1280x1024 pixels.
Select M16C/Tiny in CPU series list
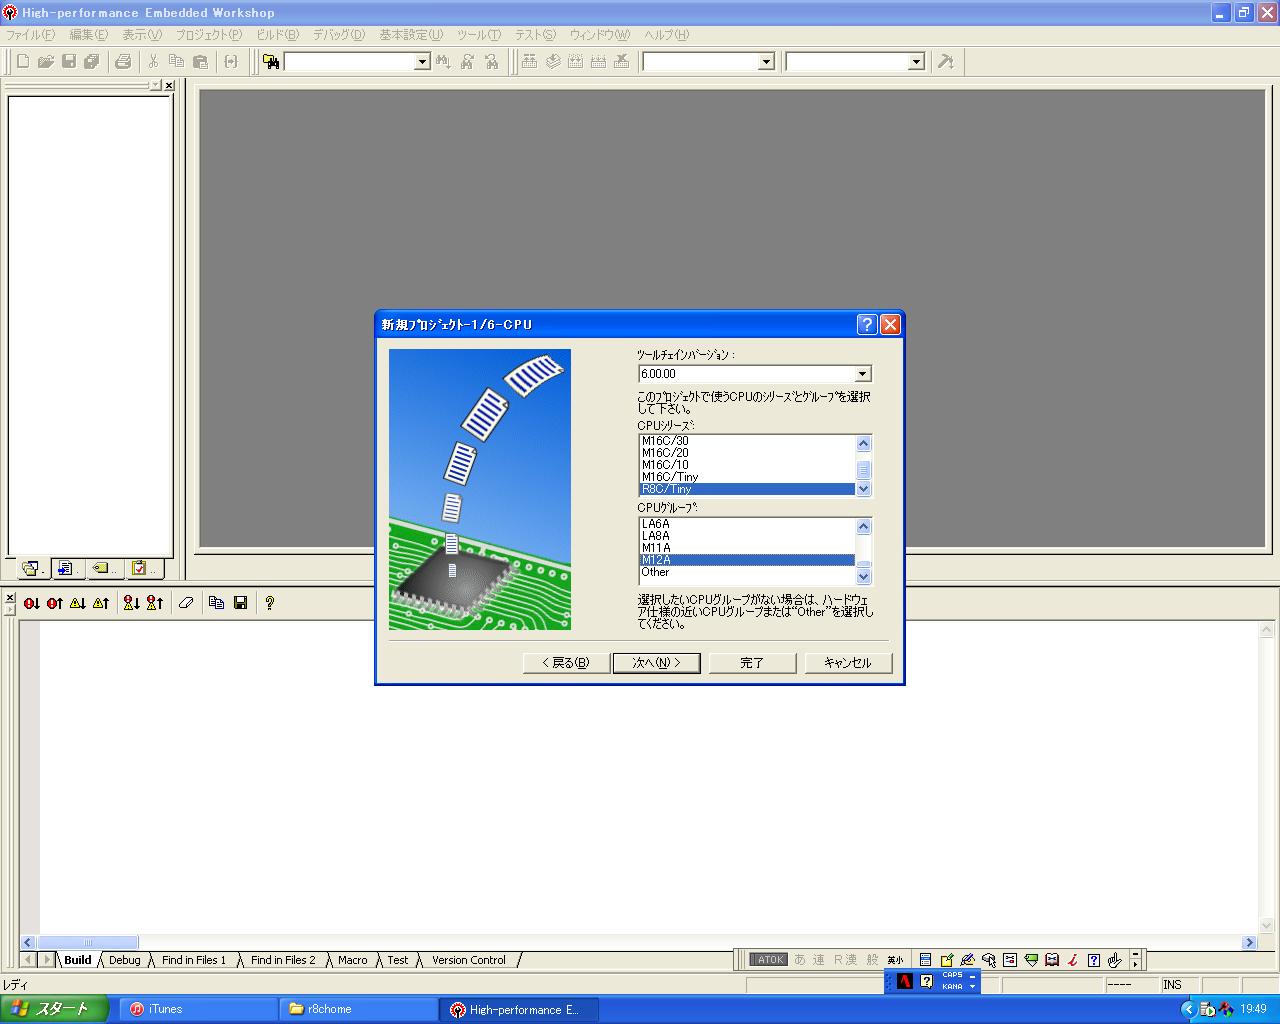[670, 477]
